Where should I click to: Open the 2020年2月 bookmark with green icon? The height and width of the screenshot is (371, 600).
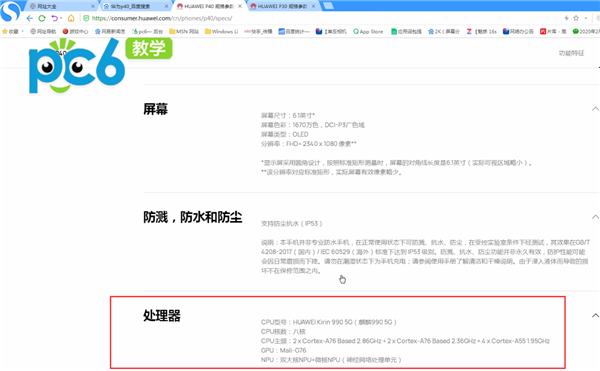point(586,31)
